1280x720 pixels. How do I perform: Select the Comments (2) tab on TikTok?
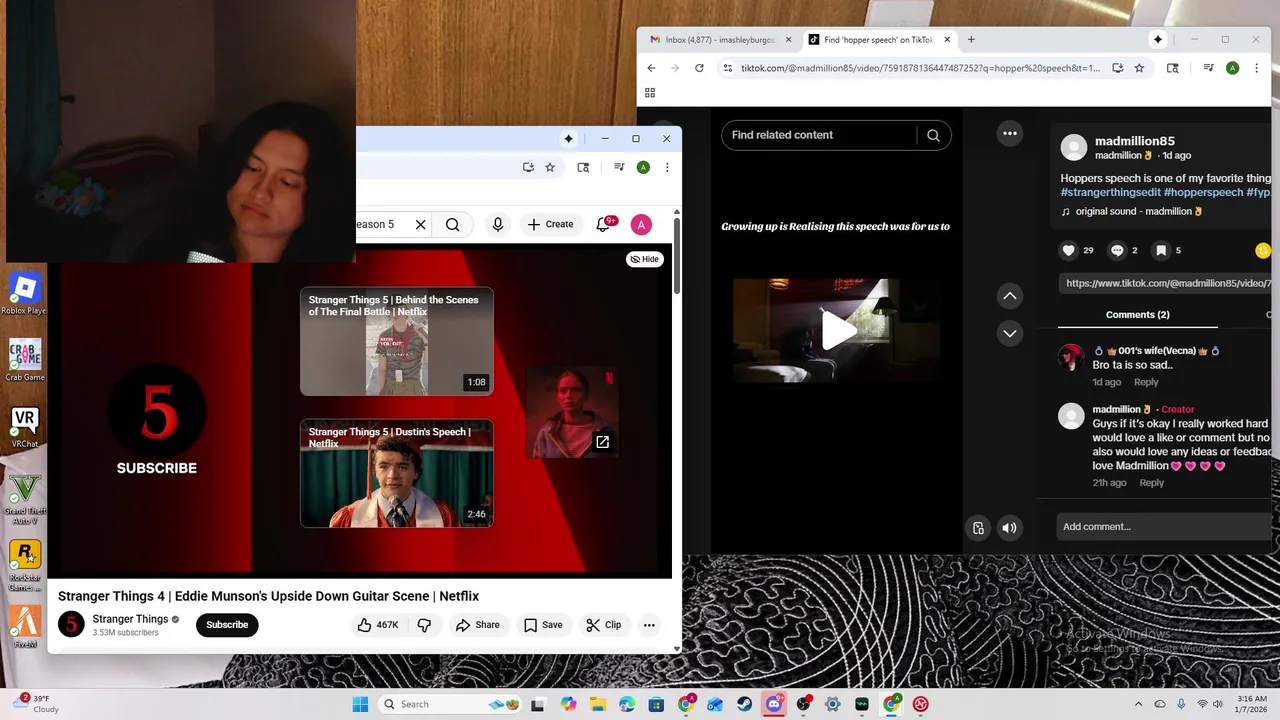tap(1138, 315)
